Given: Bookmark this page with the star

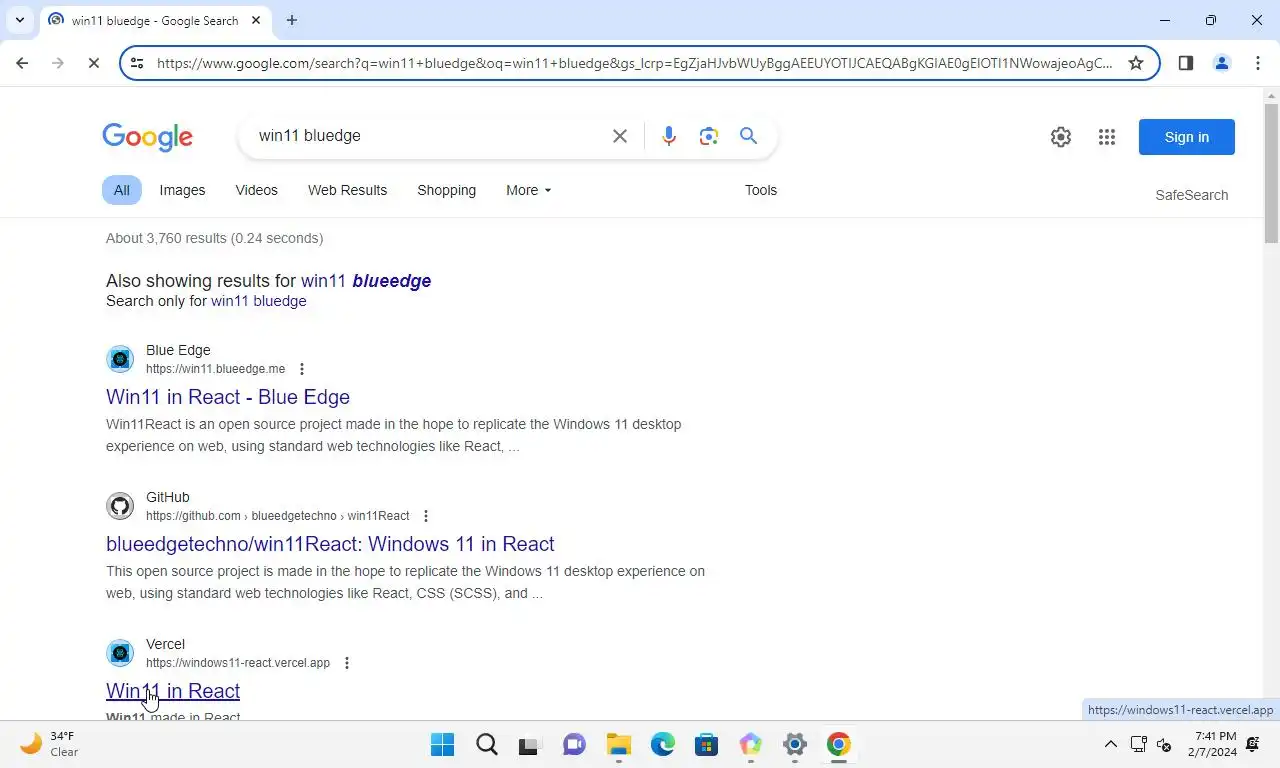Looking at the screenshot, I should click(1136, 63).
